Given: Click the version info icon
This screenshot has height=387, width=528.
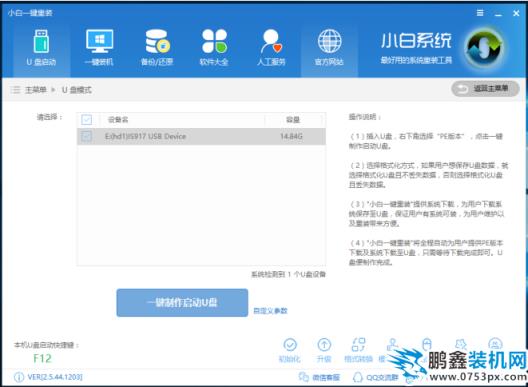Looking at the screenshot, I should pyautogui.click(x=19, y=377).
